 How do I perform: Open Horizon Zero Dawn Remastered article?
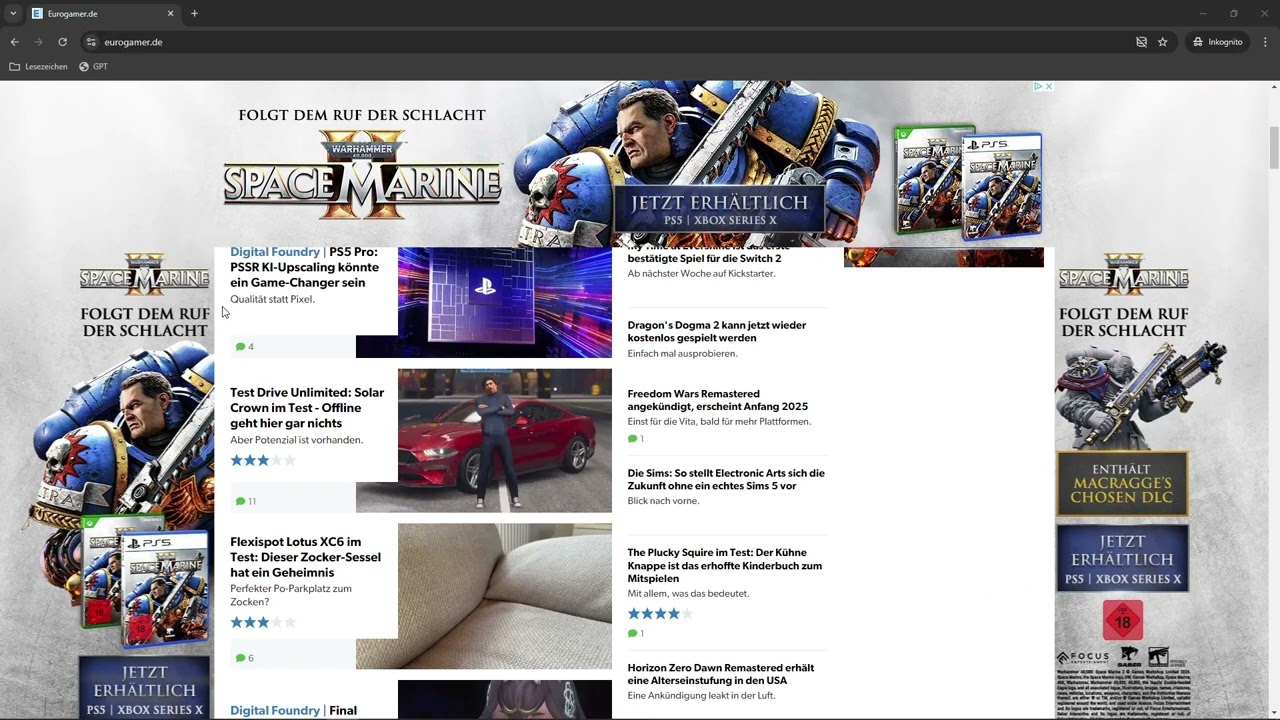(x=720, y=674)
